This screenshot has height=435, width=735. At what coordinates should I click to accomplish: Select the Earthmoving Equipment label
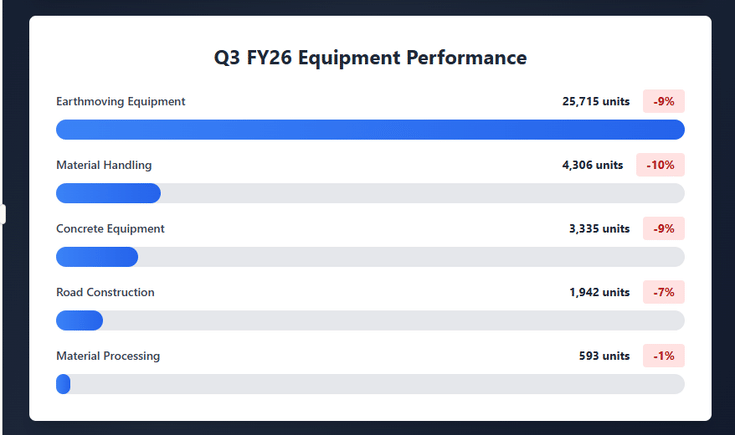click(x=121, y=102)
